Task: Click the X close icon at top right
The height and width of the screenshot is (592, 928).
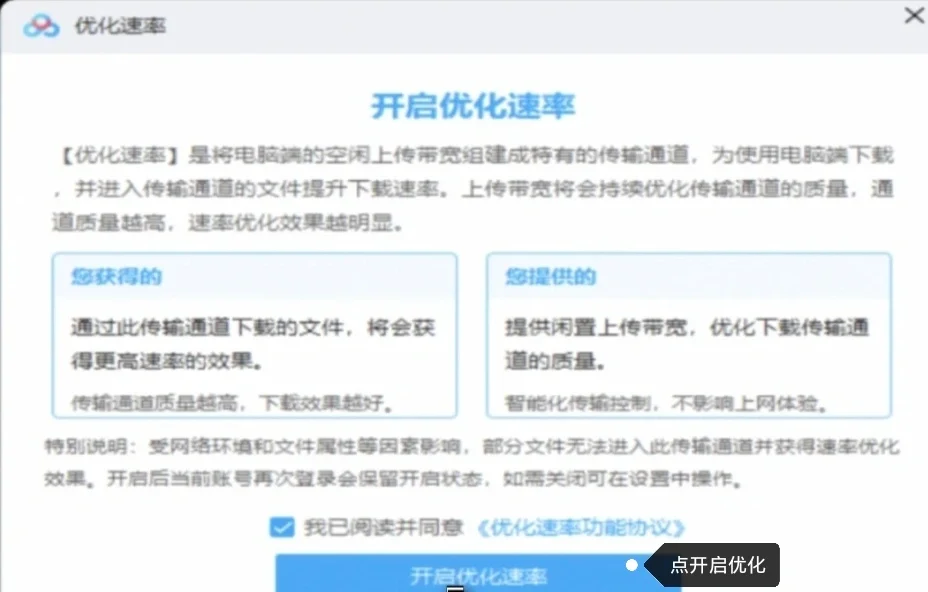Action: click(915, 16)
